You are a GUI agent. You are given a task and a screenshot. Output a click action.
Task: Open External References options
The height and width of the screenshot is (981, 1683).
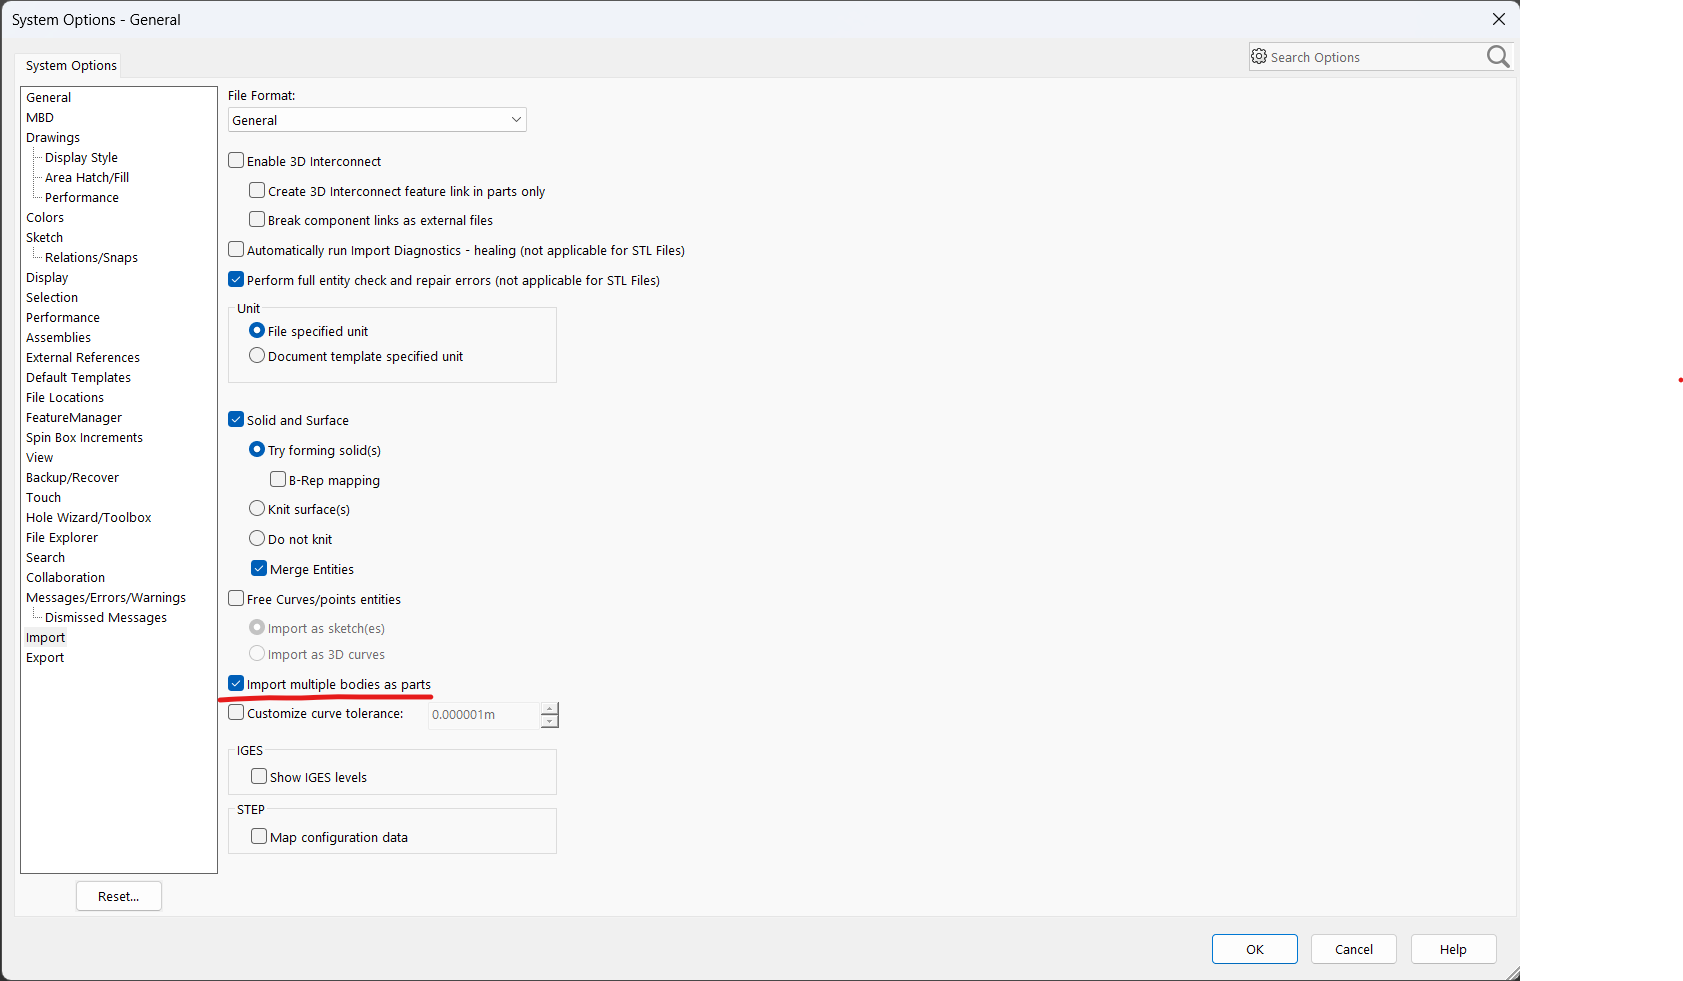(x=83, y=358)
